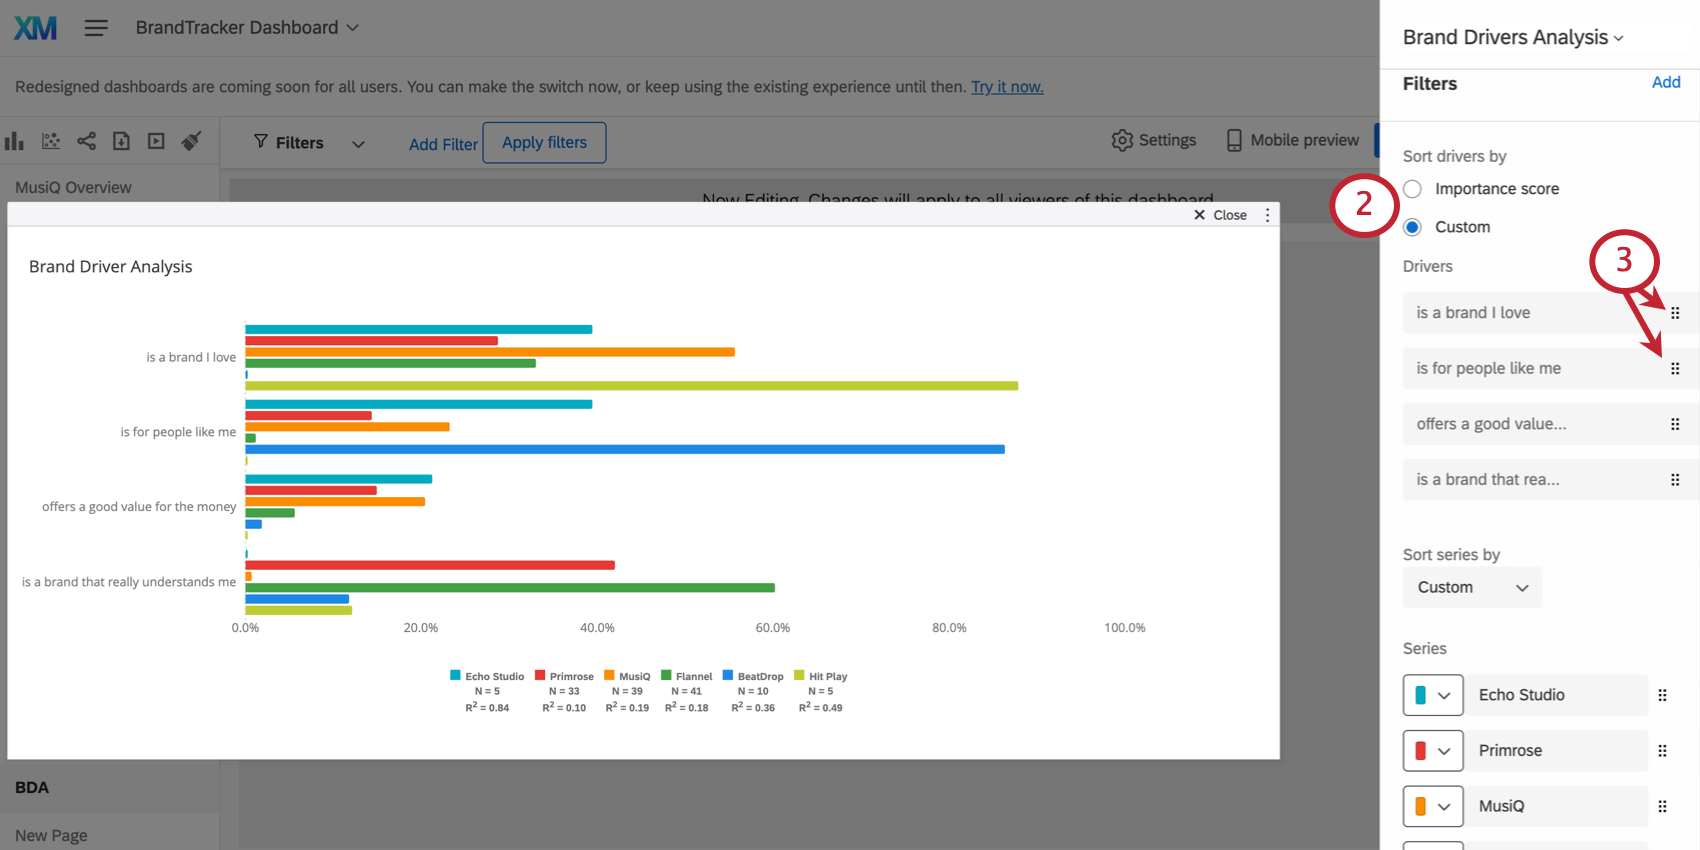Viewport: 1700px width, 850px height.
Task: Open the Custom sort series dropdown
Action: coord(1471,587)
